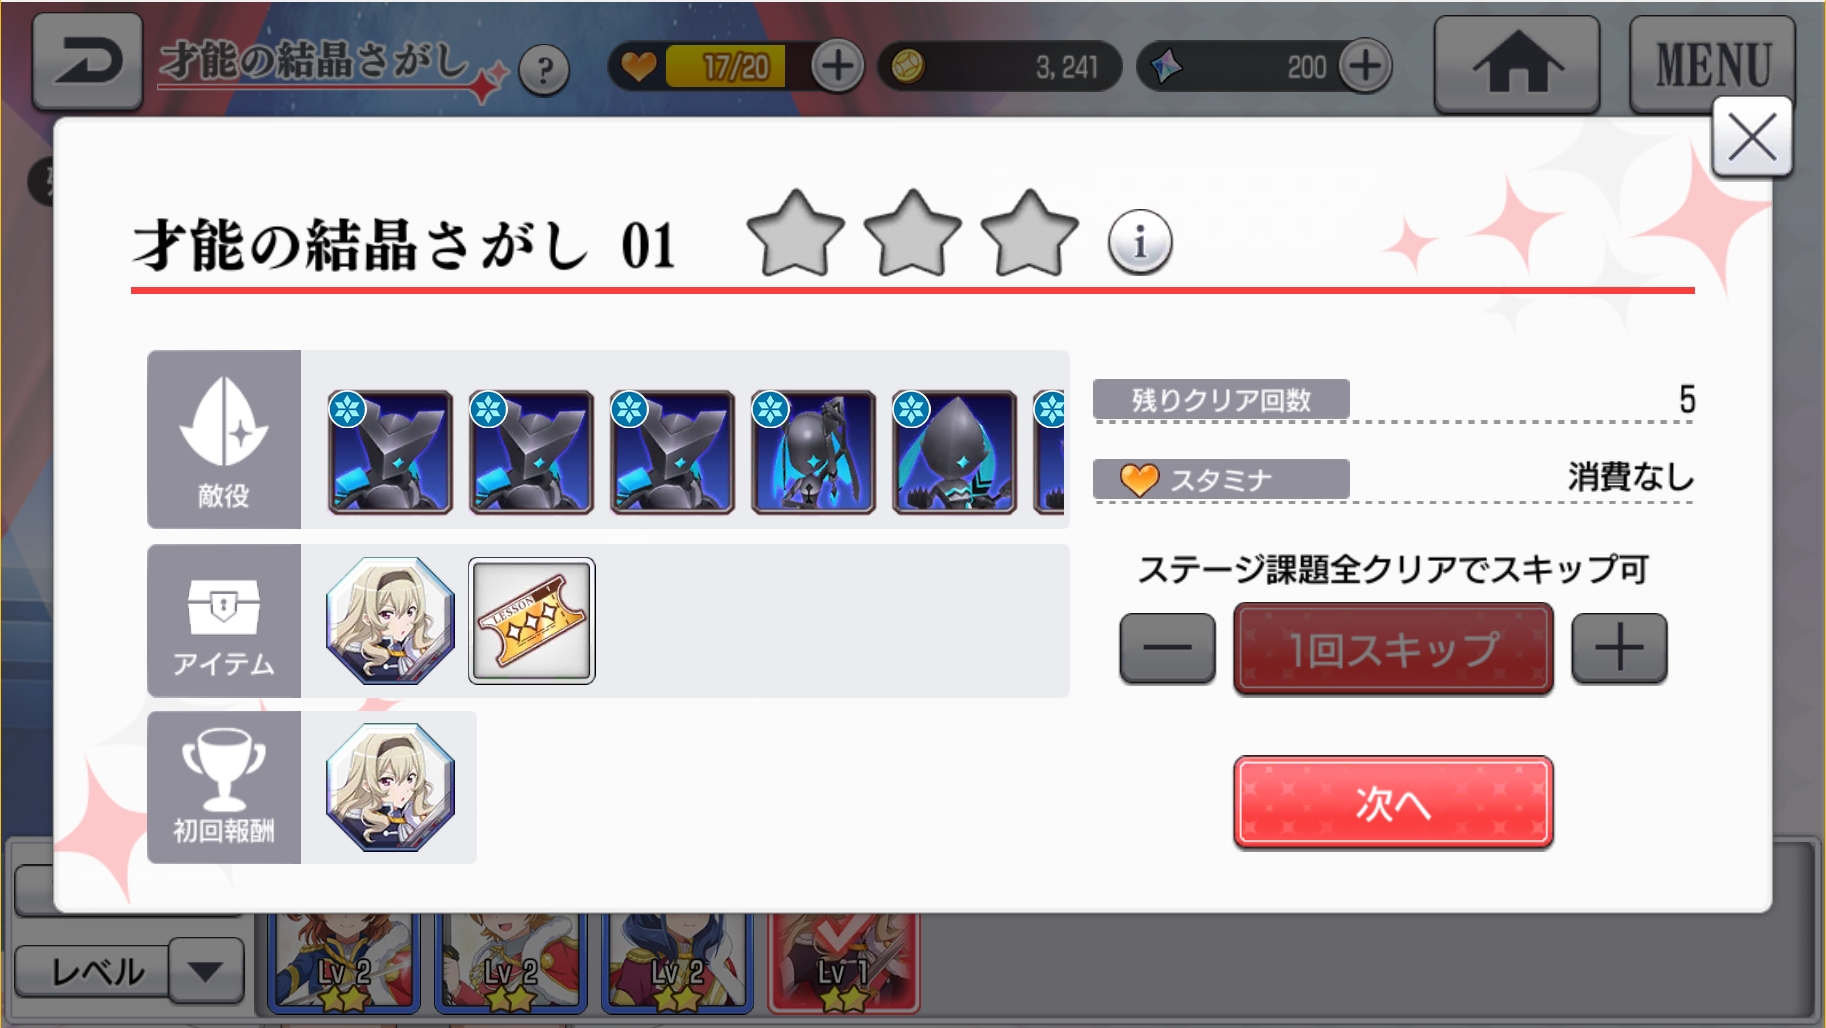
Task: View the character item reward icon
Action: (x=390, y=621)
